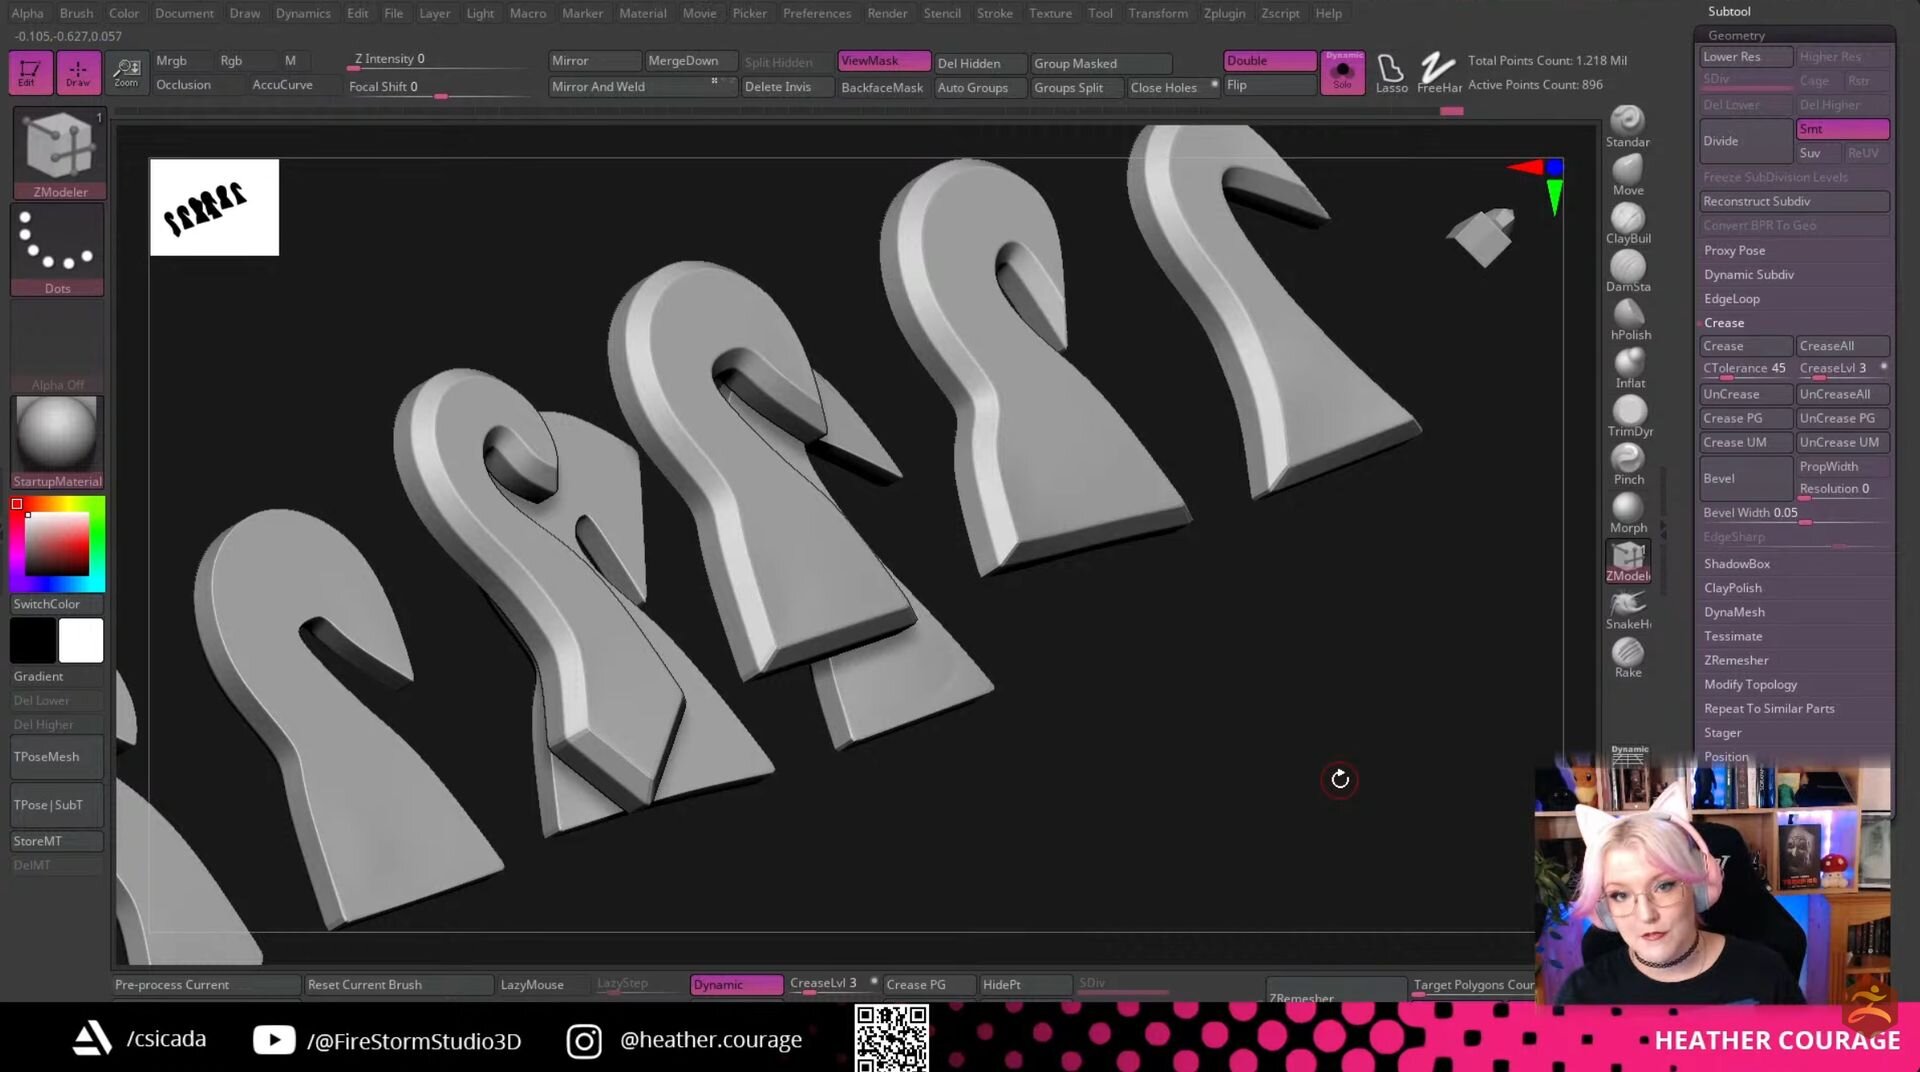Expand the Modify Topology section

(1751, 684)
